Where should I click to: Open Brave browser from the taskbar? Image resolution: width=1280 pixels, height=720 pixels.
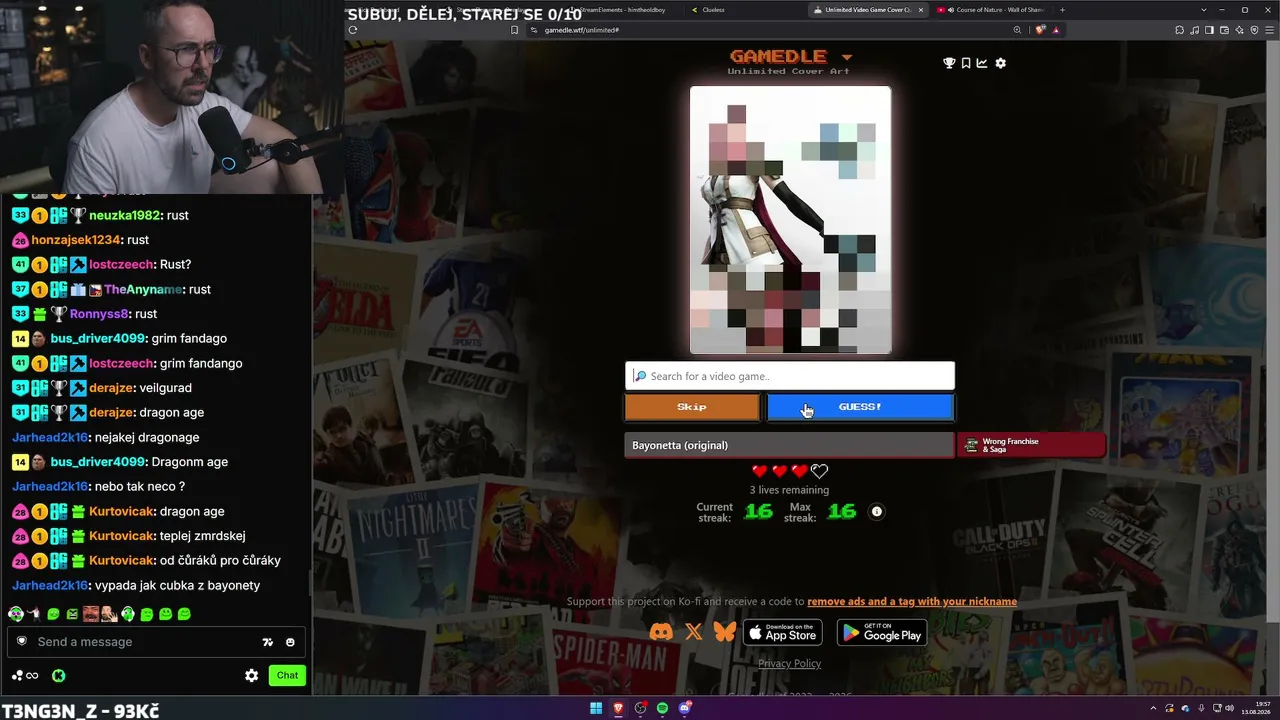(618, 709)
